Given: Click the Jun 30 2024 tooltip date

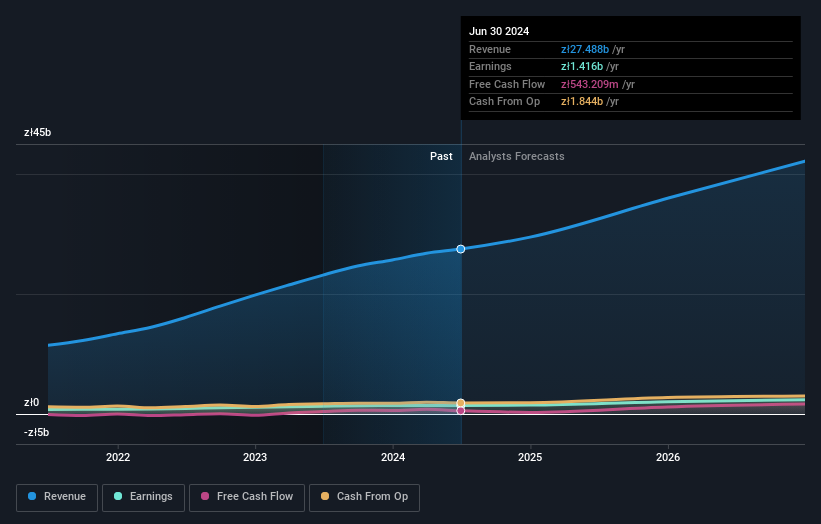Looking at the screenshot, I should pyautogui.click(x=499, y=31).
